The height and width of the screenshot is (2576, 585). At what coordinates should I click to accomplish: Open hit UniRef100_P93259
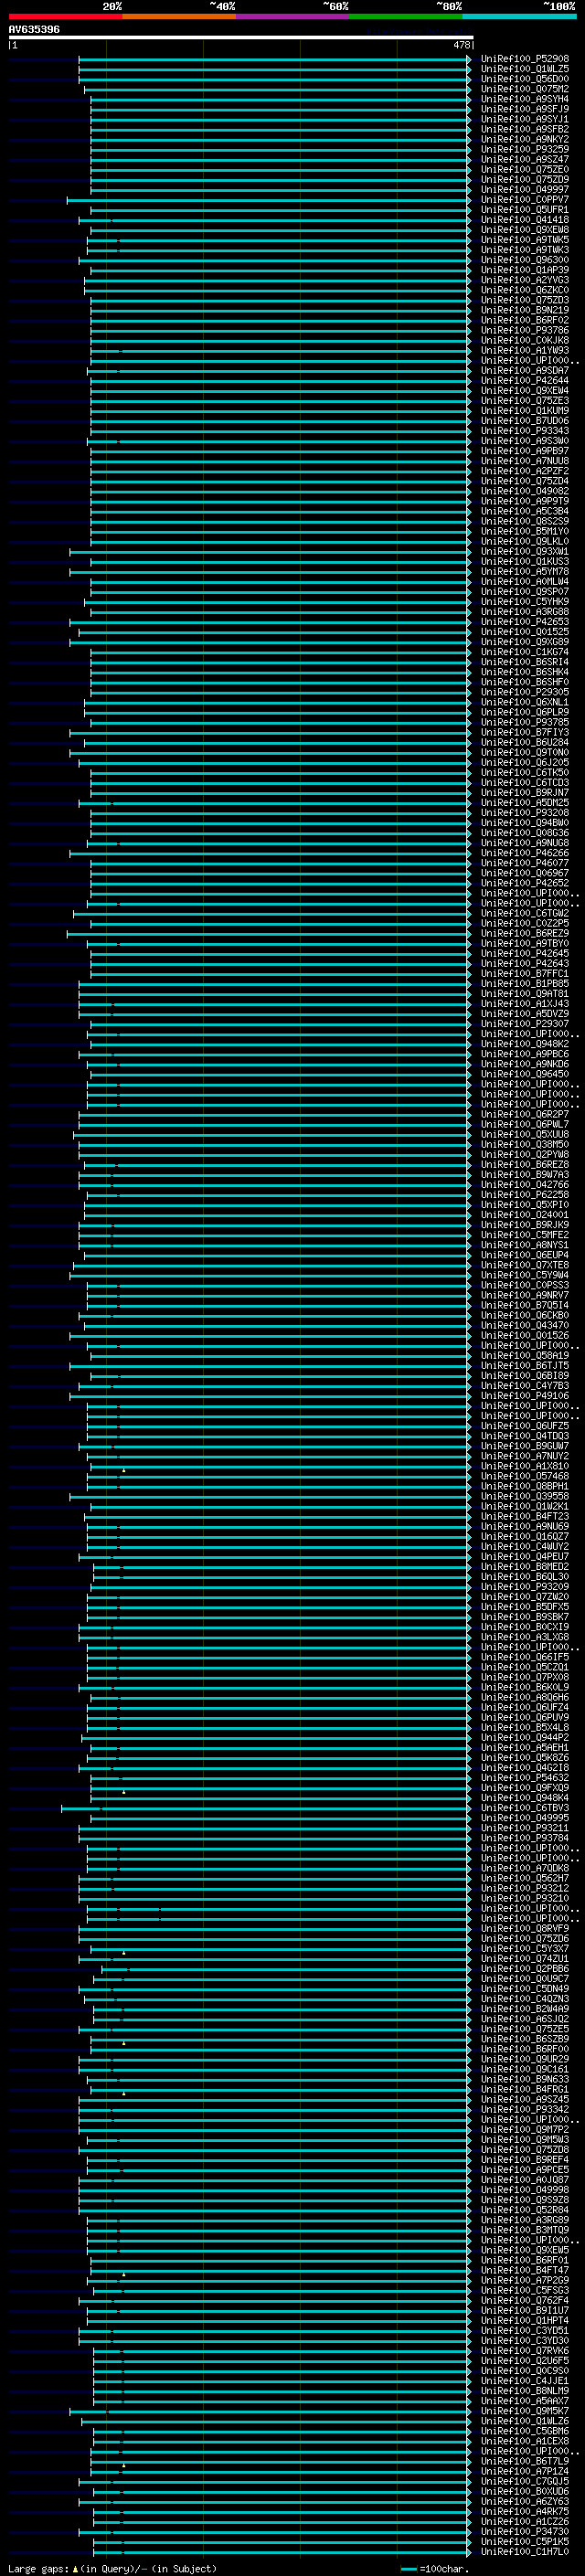pos(525,149)
